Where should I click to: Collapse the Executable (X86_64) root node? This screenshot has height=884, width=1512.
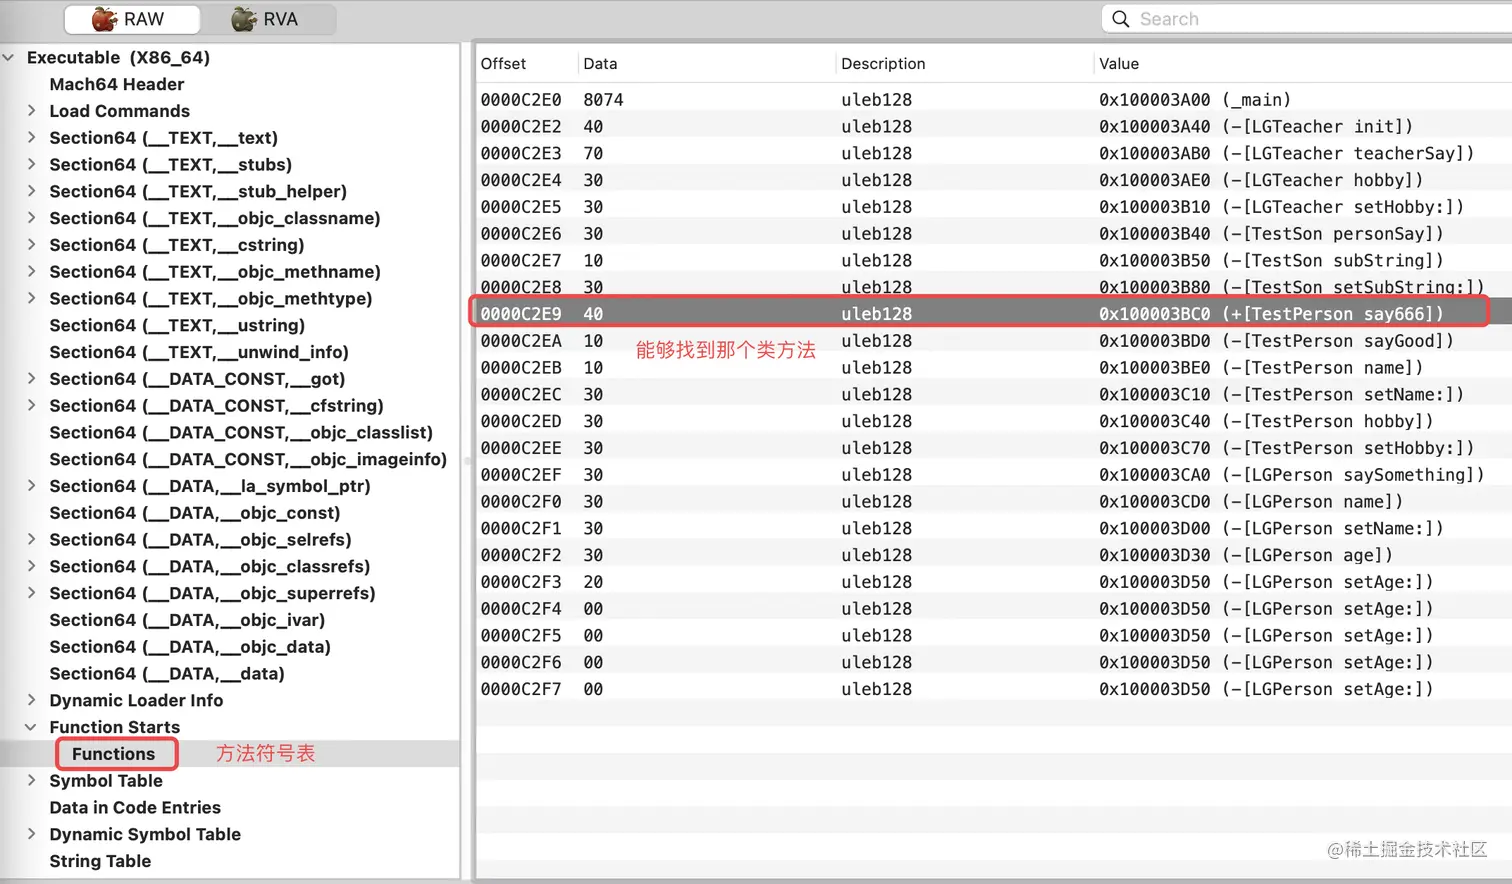pyautogui.click(x=9, y=58)
